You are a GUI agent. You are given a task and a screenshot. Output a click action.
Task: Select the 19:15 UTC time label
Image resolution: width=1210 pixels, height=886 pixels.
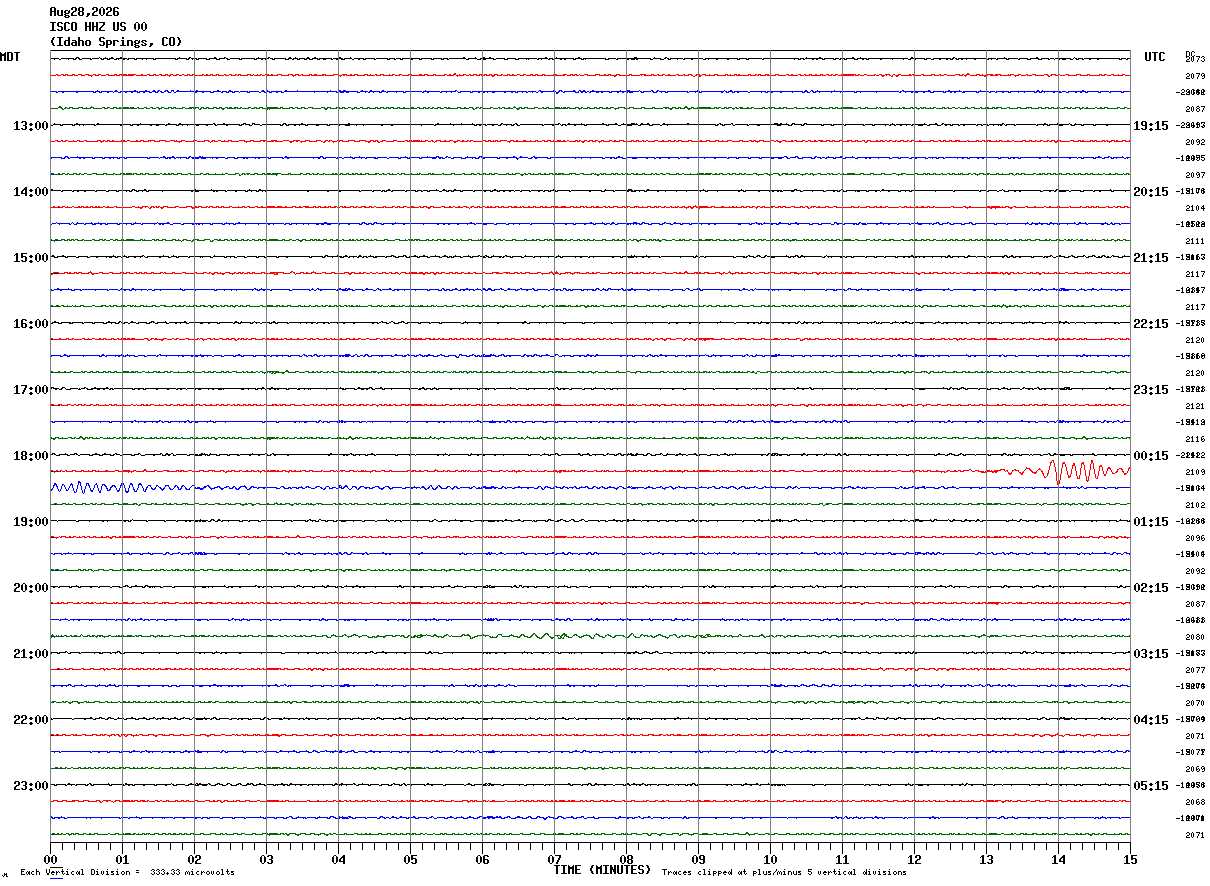[x=1150, y=126]
